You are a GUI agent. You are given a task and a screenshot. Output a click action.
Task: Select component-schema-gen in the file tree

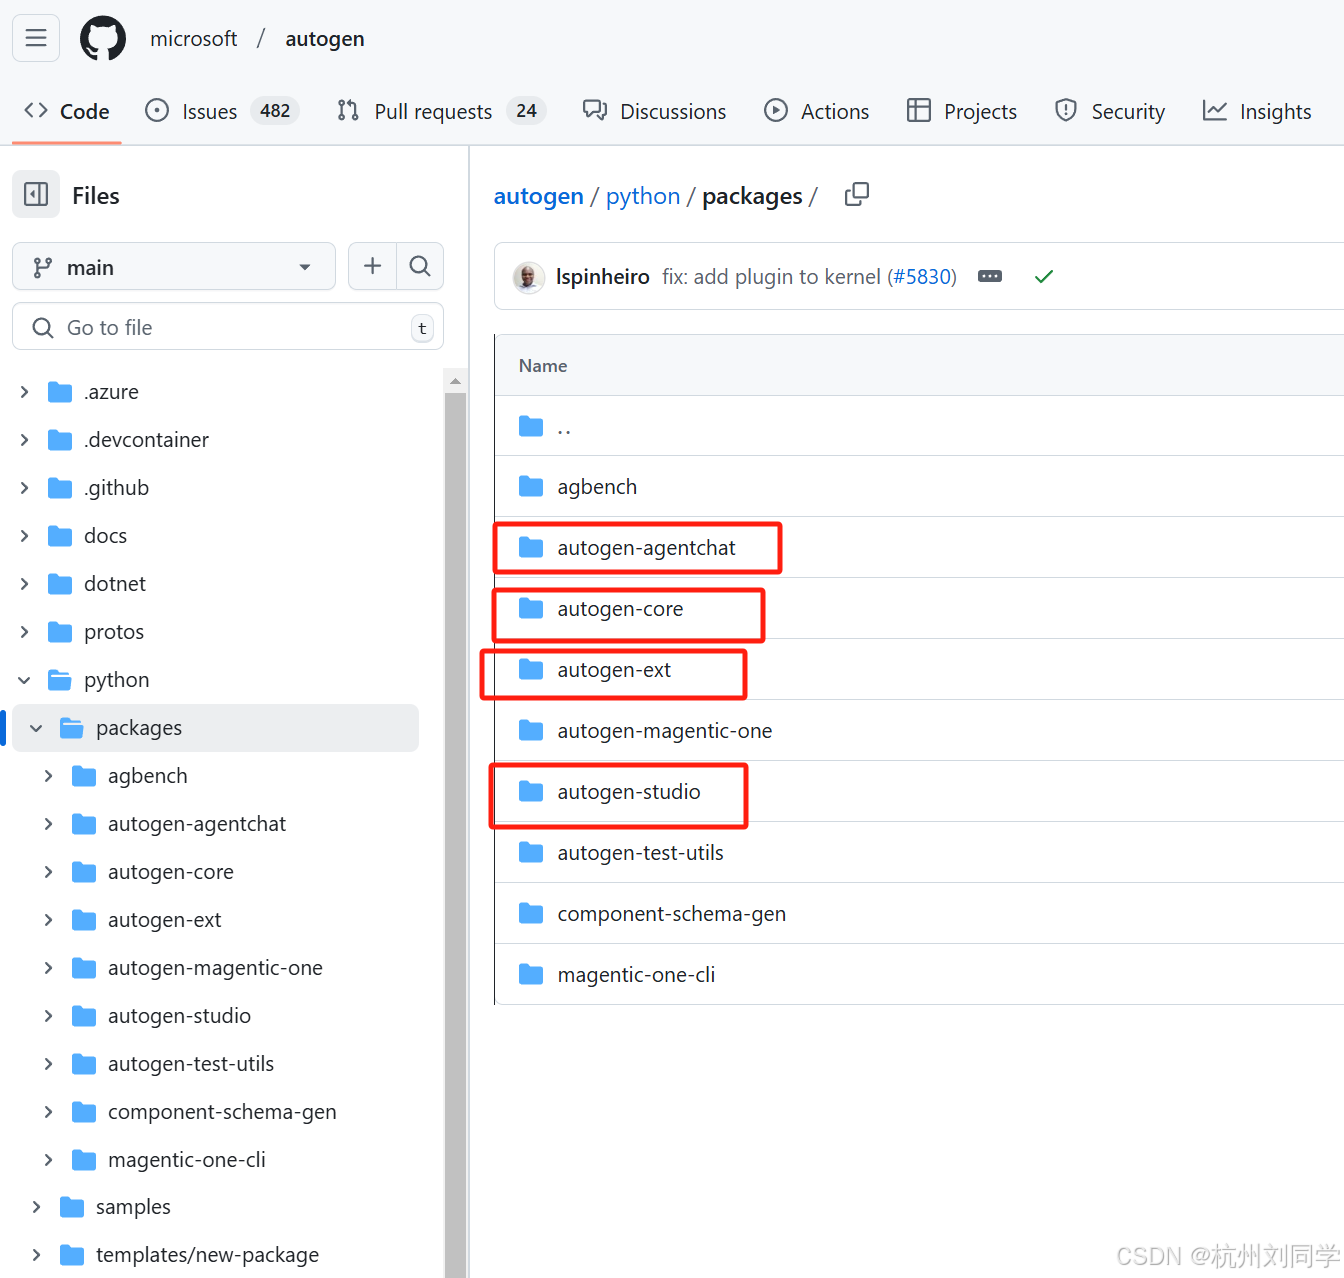click(222, 1112)
